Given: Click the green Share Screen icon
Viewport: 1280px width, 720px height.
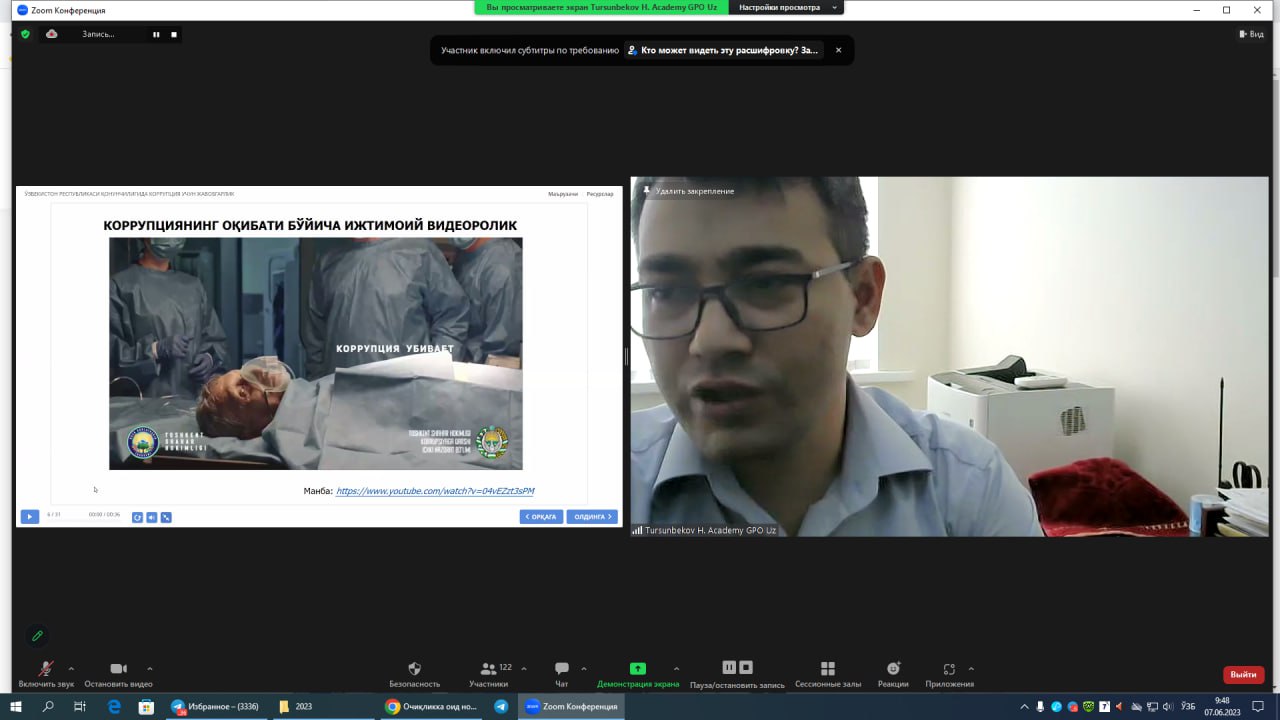Looking at the screenshot, I should [x=637, y=669].
